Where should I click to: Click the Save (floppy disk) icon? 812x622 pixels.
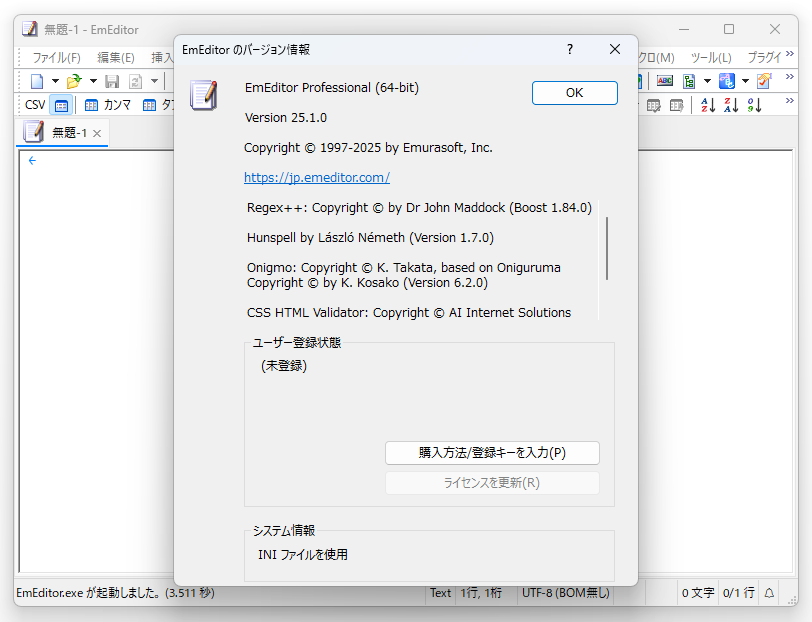point(112,80)
